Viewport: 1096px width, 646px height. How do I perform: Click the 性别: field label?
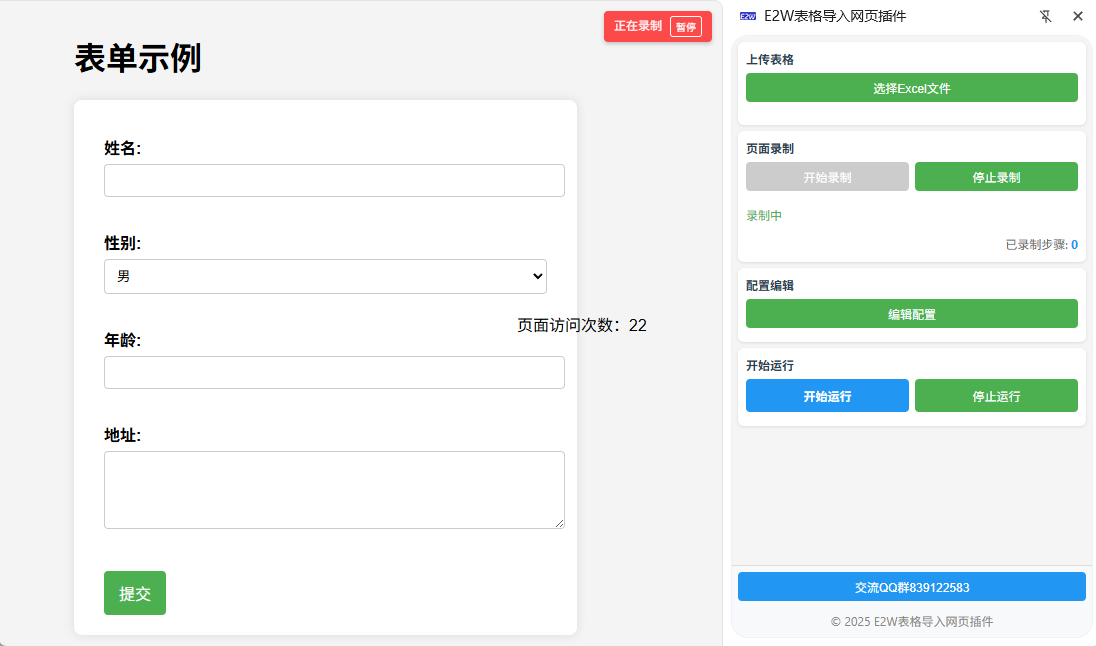pos(122,243)
